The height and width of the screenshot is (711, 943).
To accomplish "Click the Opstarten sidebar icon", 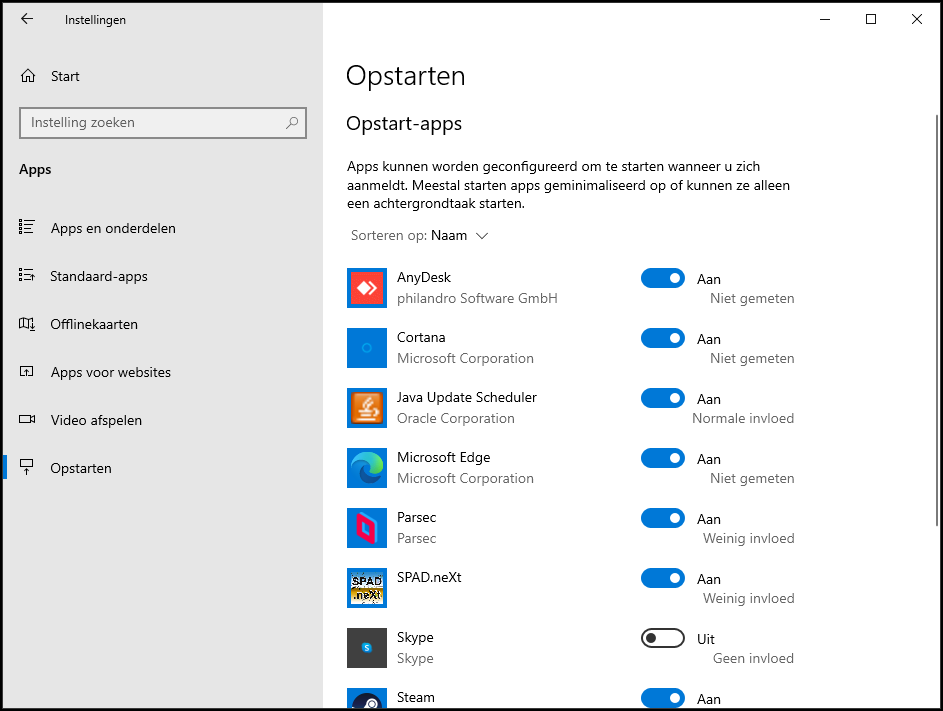I will click(x=26, y=467).
